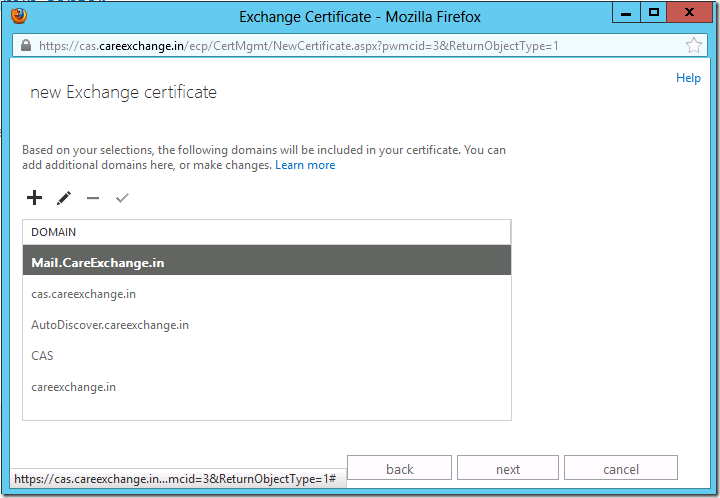The height and width of the screenshot is (498, 720).
Task: Maximize the Firefox window
Action: (653, 12)
